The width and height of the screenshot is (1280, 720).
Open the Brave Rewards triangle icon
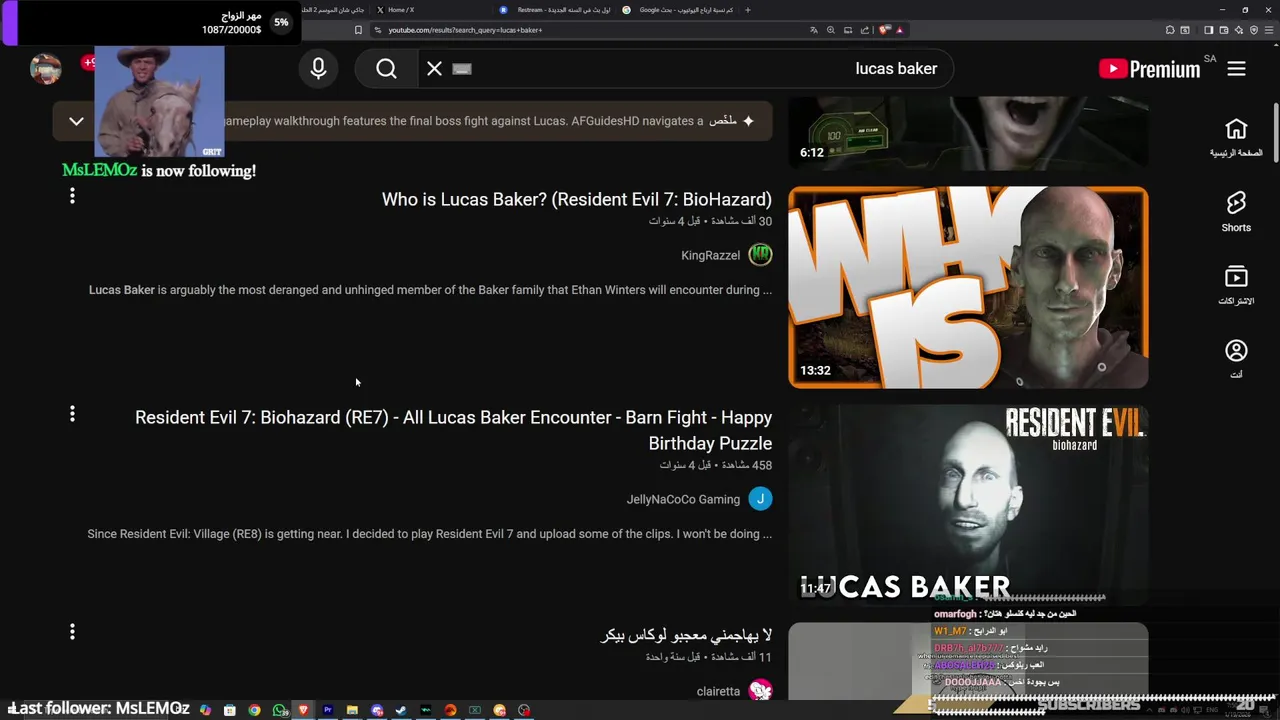point(899,30)
